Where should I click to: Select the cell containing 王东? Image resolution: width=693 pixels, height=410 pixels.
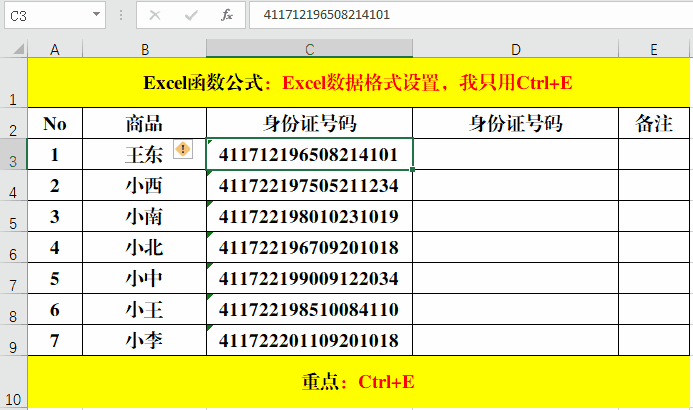145,154
